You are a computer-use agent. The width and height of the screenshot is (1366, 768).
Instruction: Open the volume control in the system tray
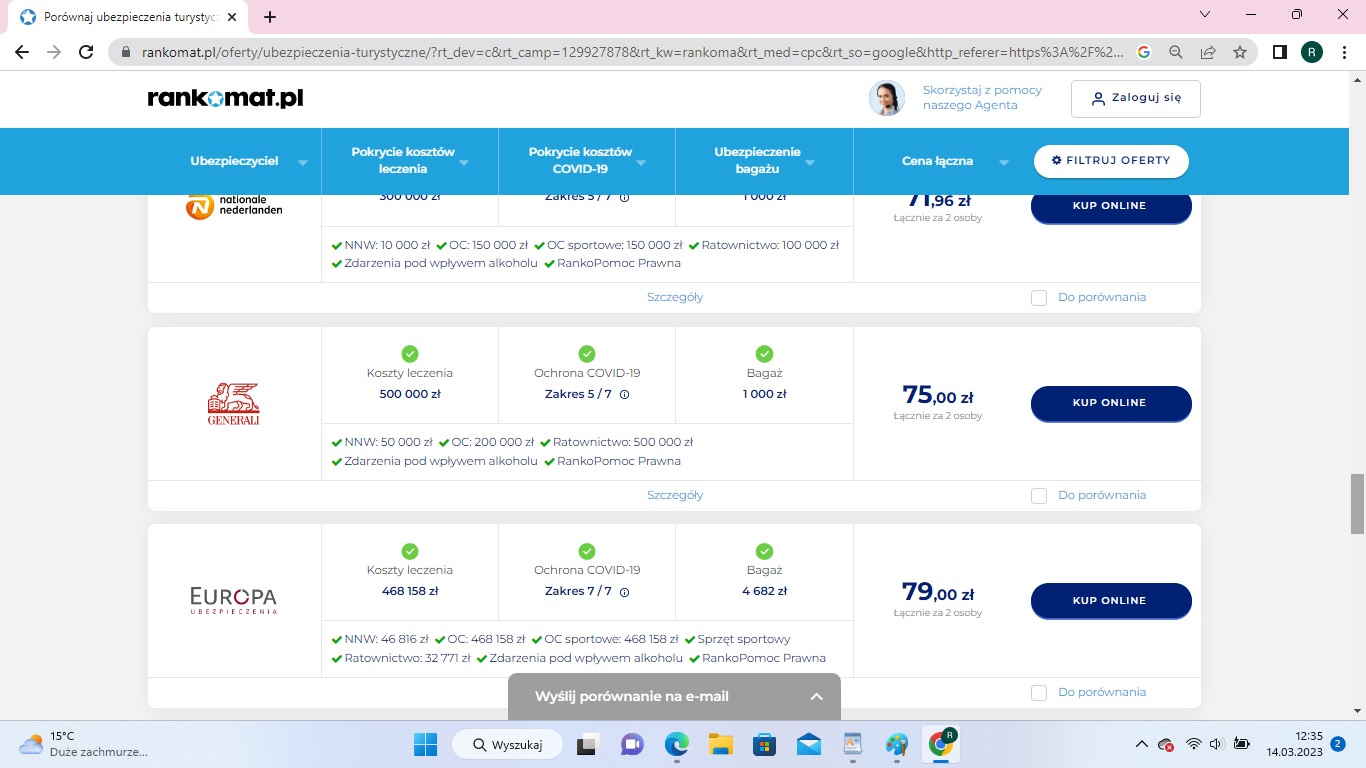(1217, 744)
